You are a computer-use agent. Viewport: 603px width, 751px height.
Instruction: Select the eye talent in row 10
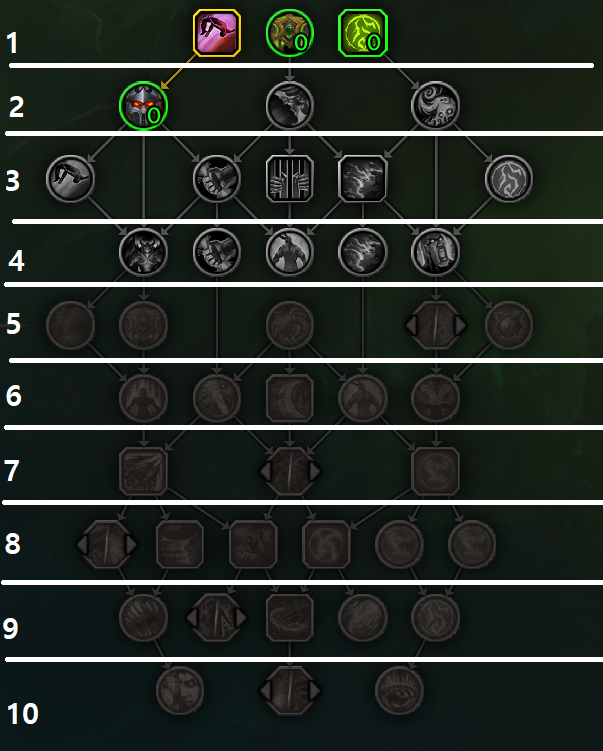[399, 690]
